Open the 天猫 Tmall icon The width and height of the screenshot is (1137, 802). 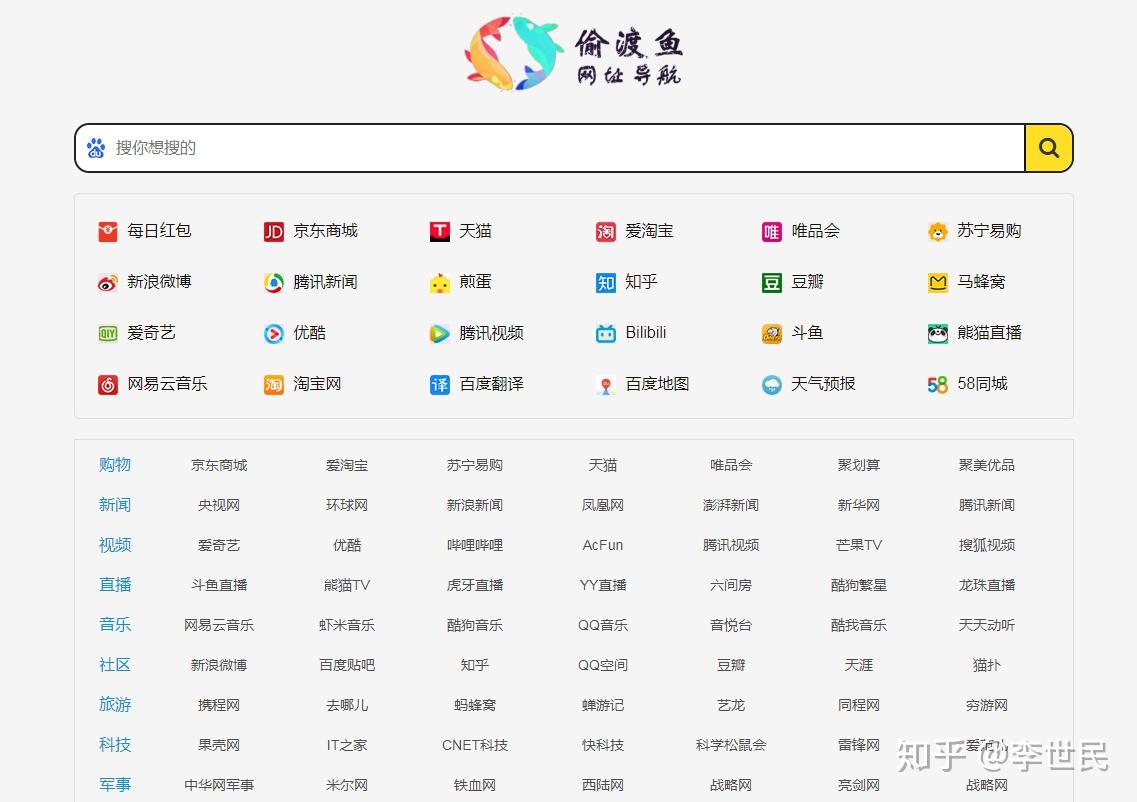pyautogui.click(x=439, y=231)
